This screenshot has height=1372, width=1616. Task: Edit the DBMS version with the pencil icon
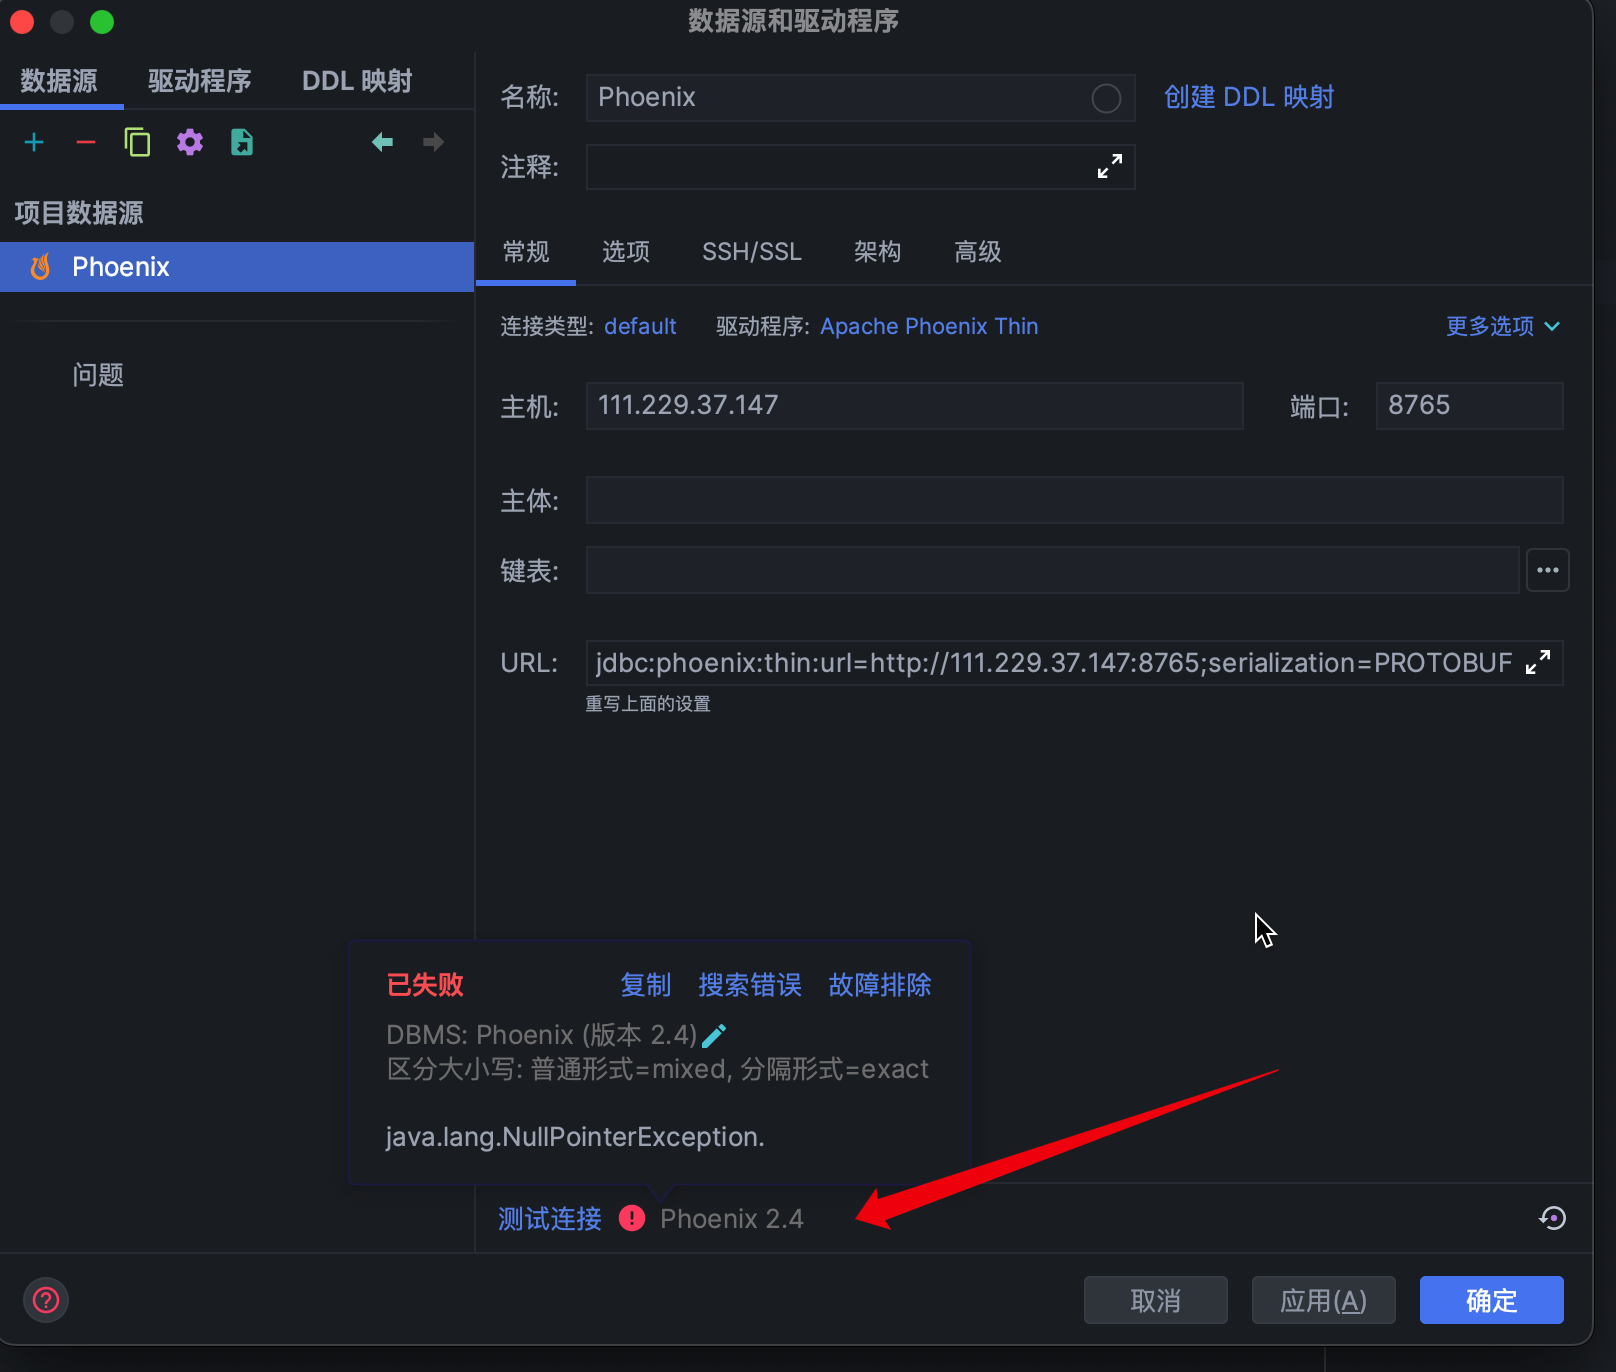(714, 1036)
